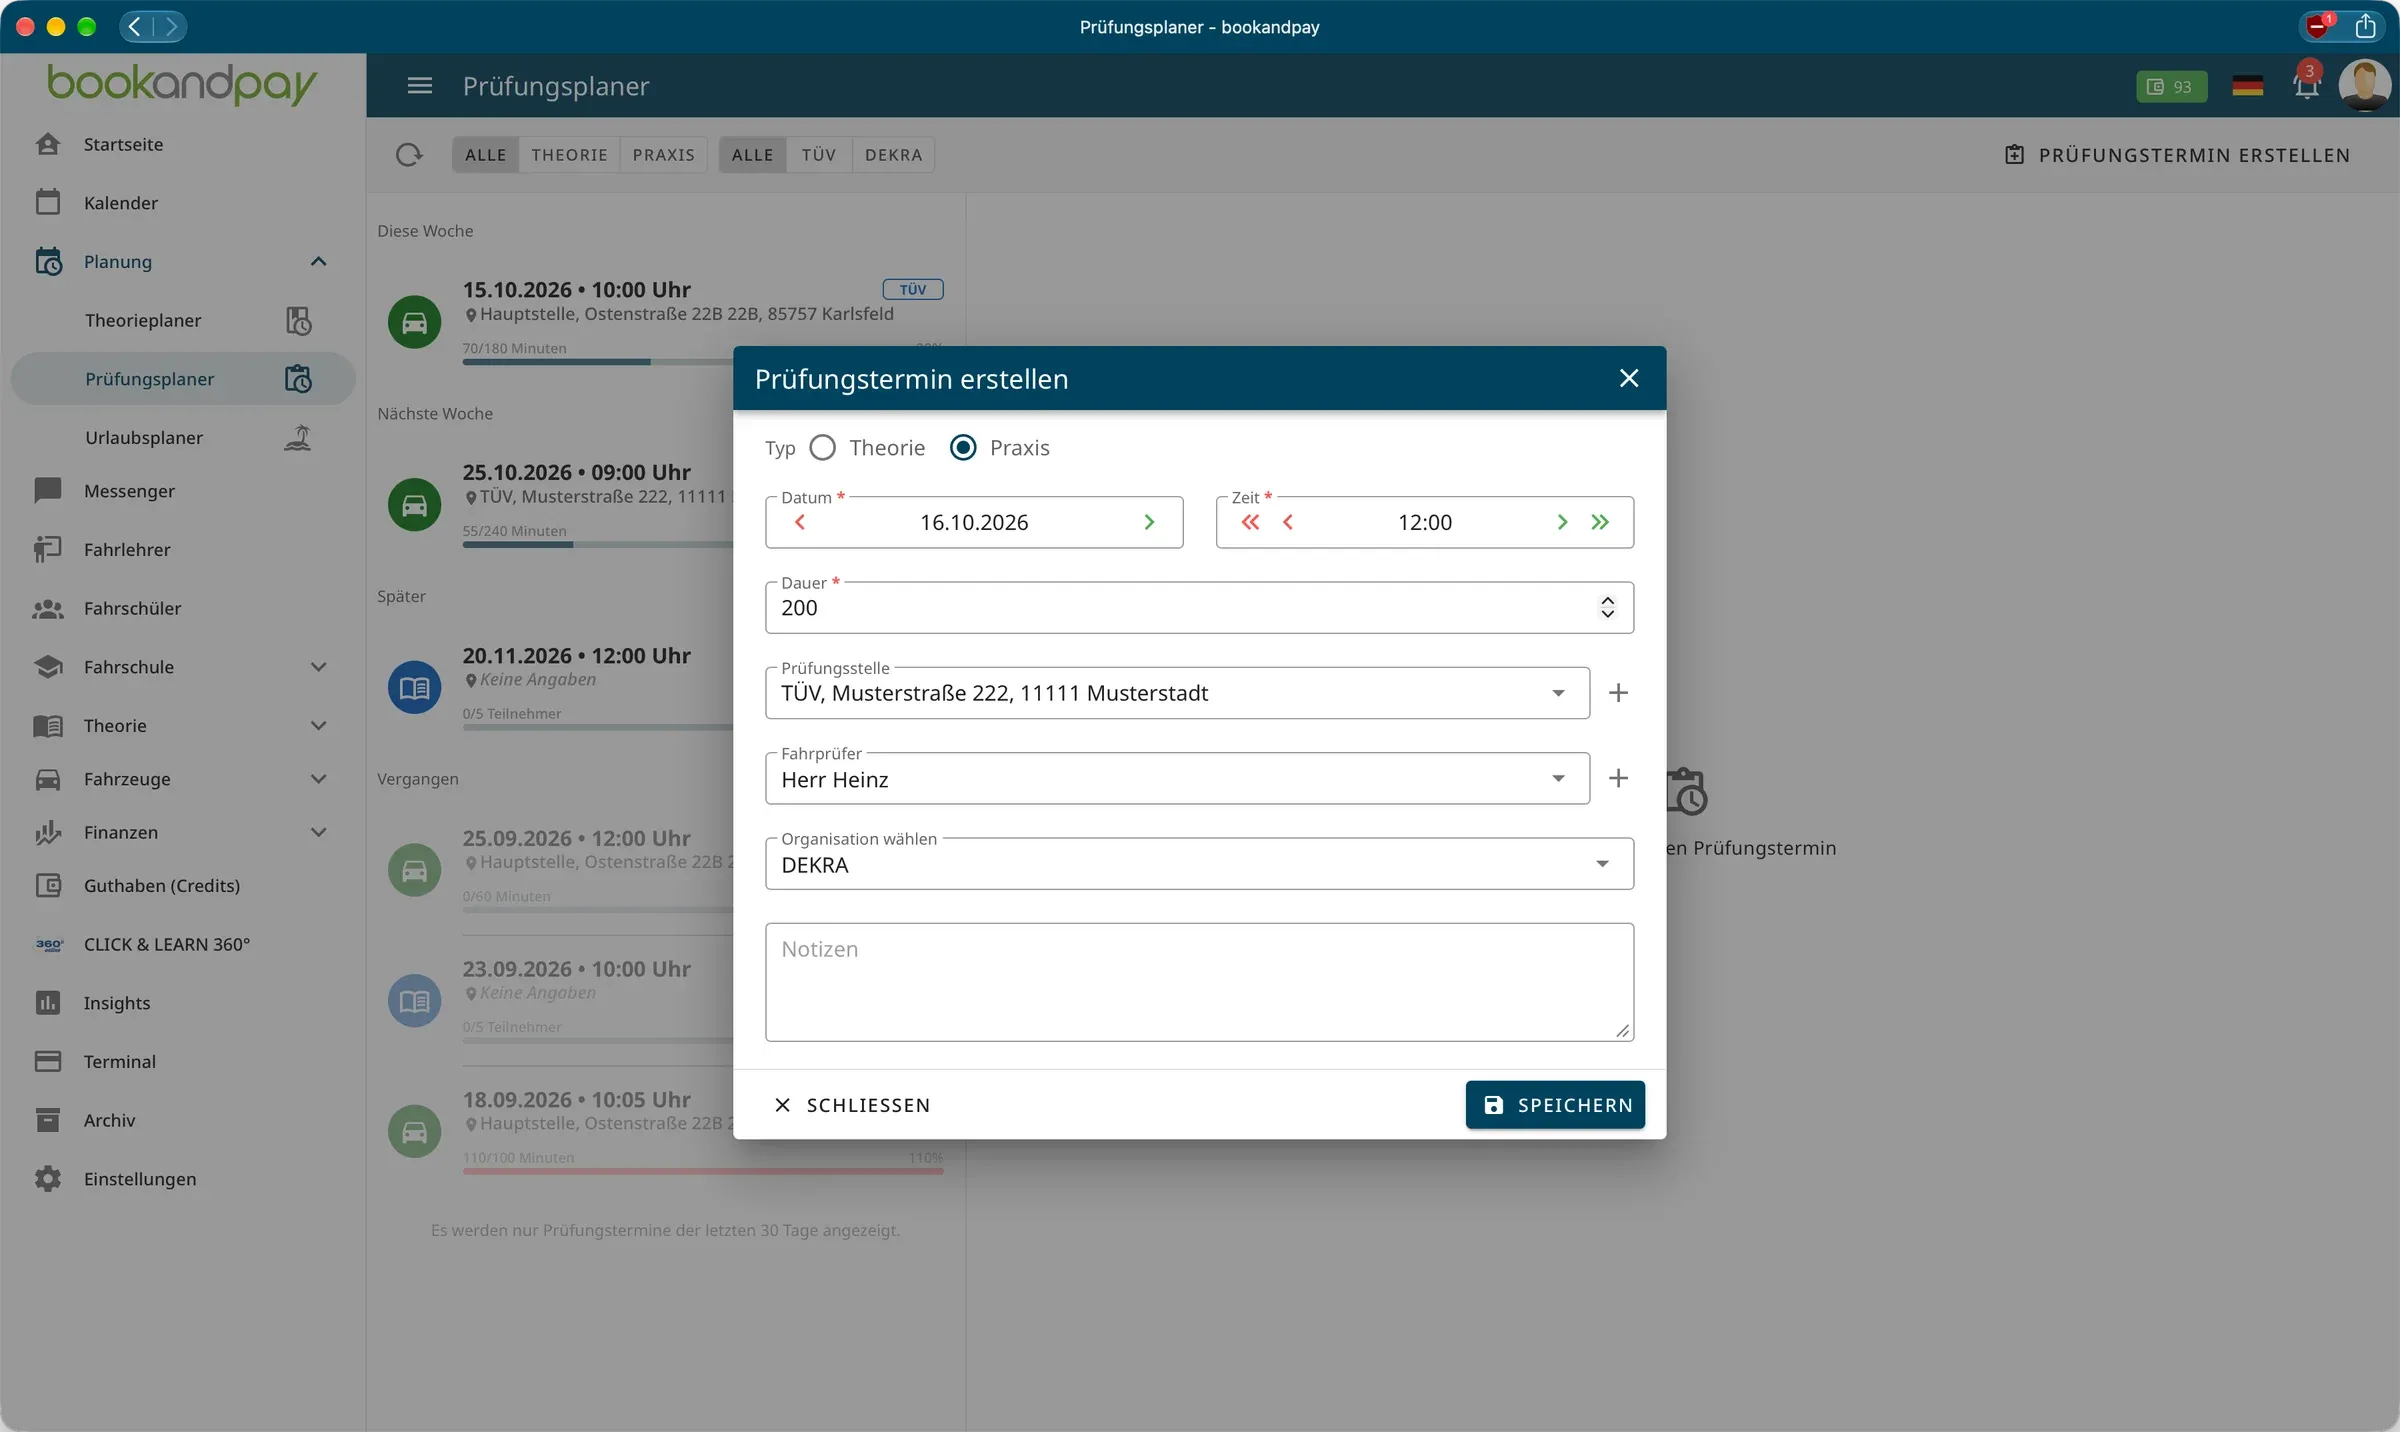Advance date with green arrow in Datum
The width and height of the screenshot is (2400, 1432).
[1149, 522]
